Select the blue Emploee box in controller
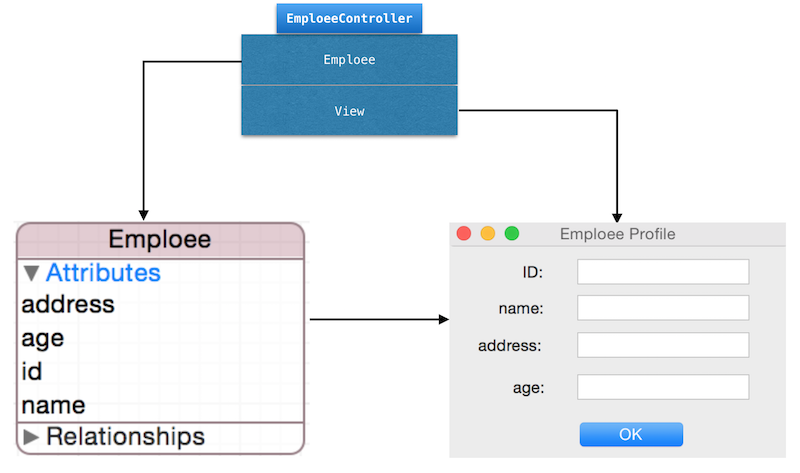 pyautogui.click(x=349, y=60)
